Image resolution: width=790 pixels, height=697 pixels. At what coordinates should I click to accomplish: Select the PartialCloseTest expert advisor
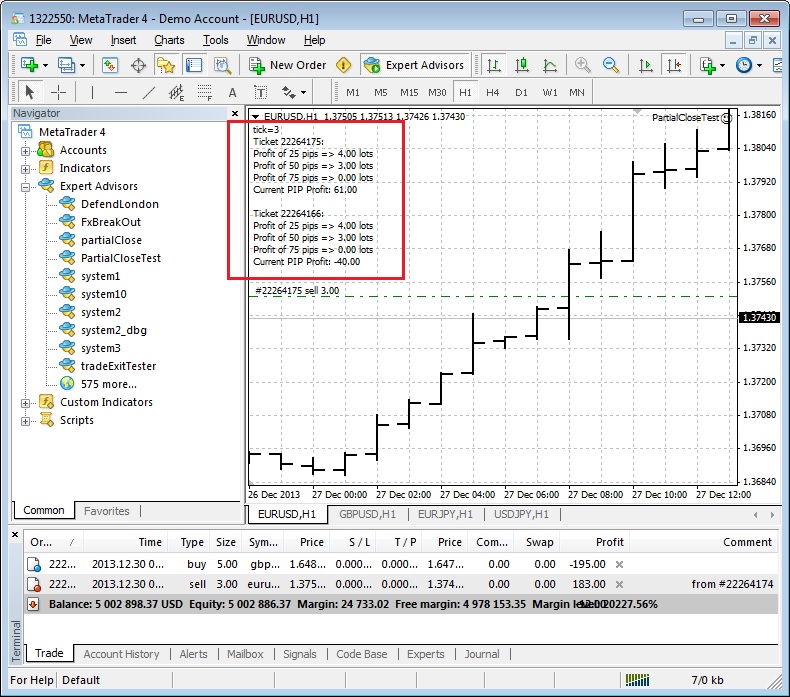click(x=120, y=258)
